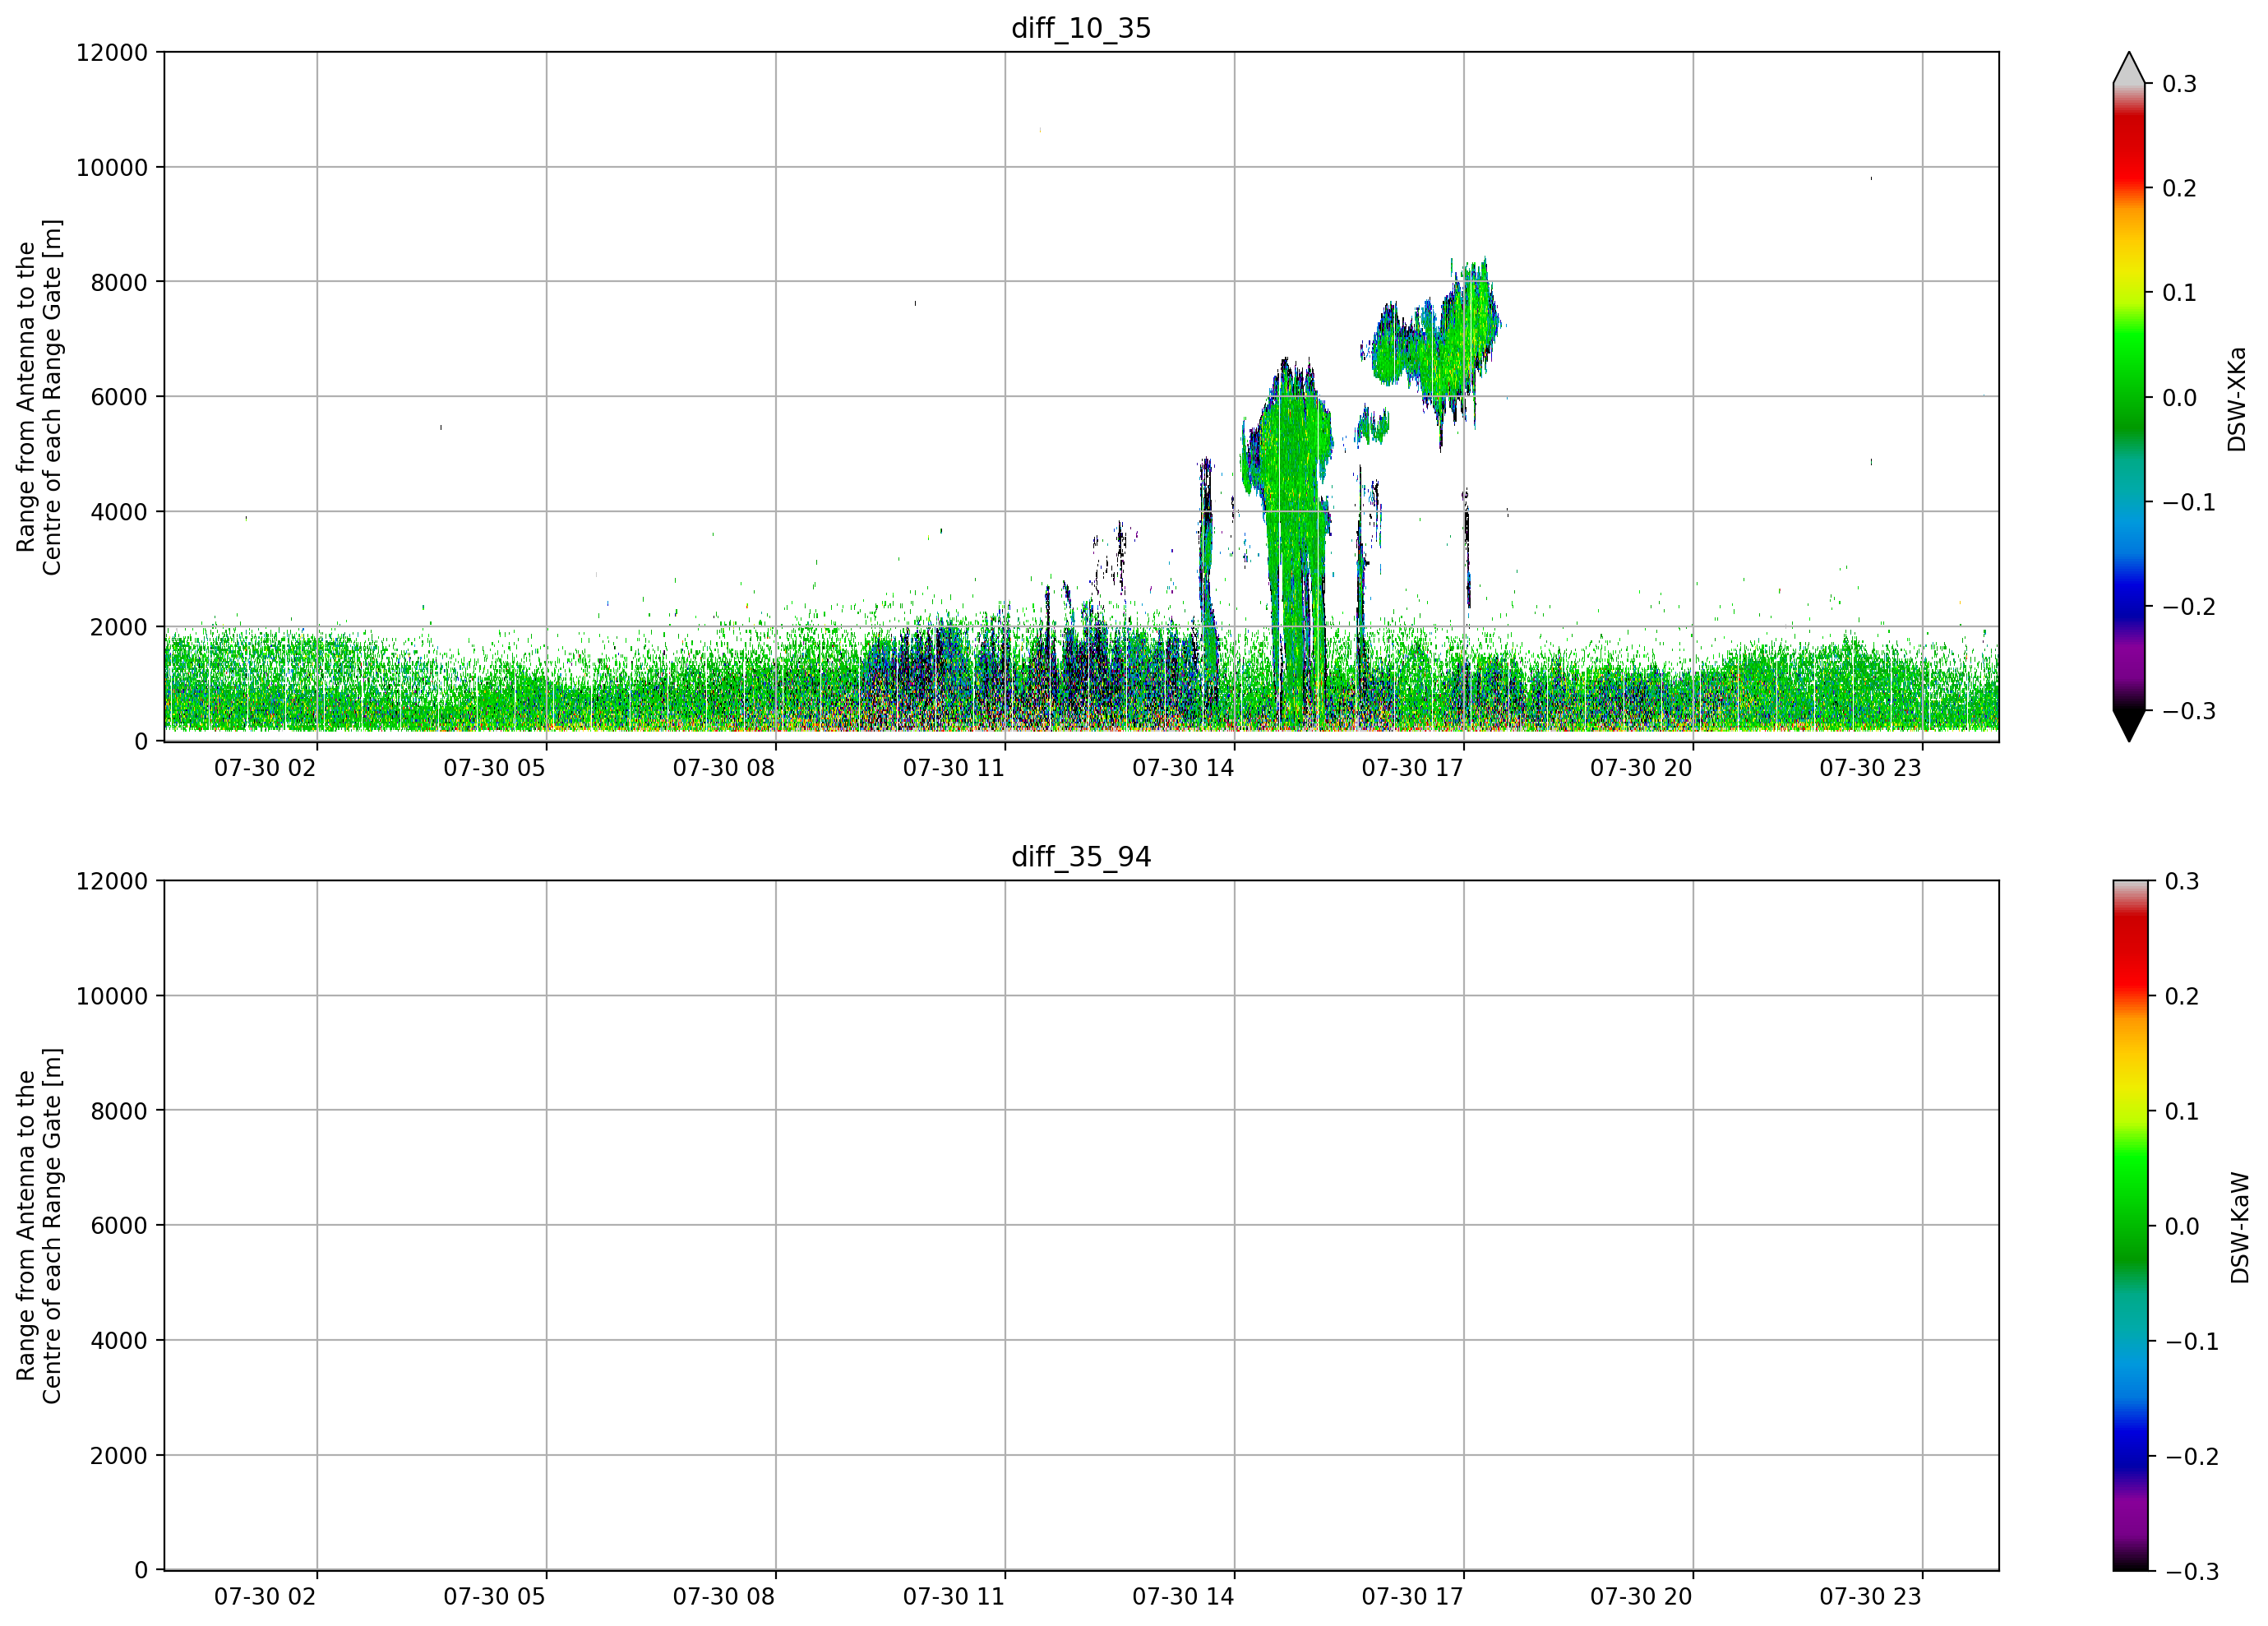The image size is (2268, 1626).
Task: Click "07-30 20" tick under diff_35_94 plot
Action: (1641, 1597)
